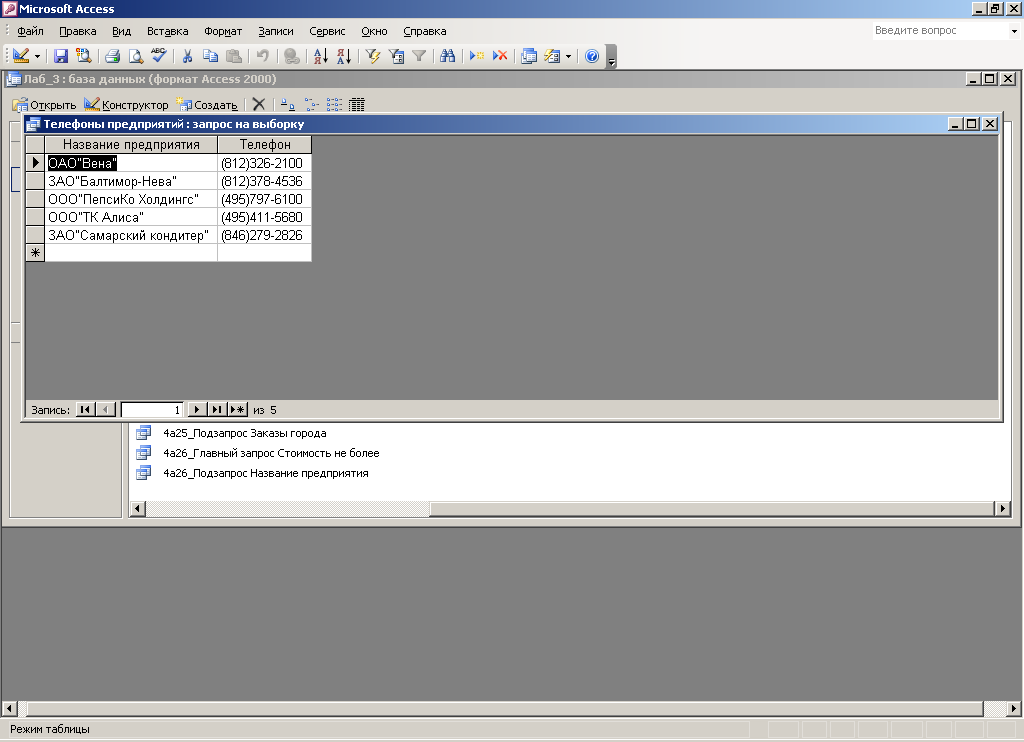Switch to design view using the View icon
This screenshot has width=1024, height=742.
(21, 56)
